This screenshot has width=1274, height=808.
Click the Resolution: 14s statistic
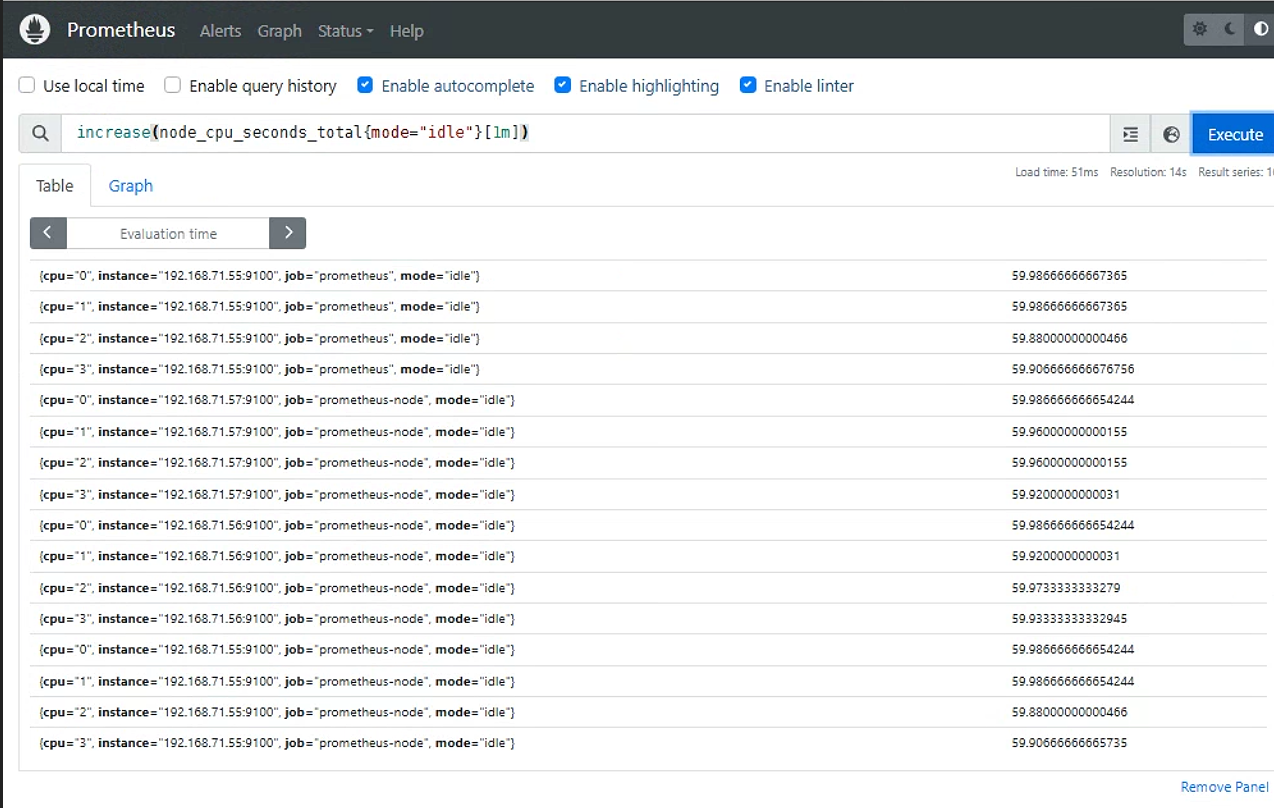pos(1148,172)
